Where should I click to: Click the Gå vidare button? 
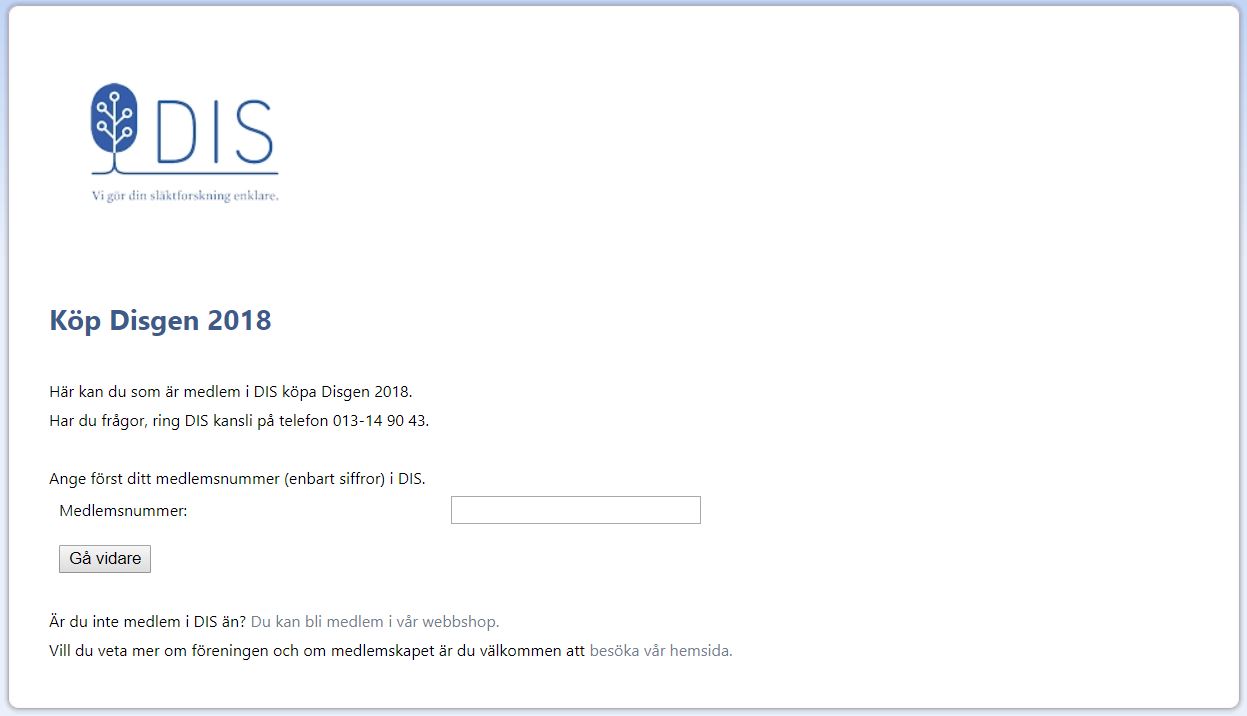105,558
